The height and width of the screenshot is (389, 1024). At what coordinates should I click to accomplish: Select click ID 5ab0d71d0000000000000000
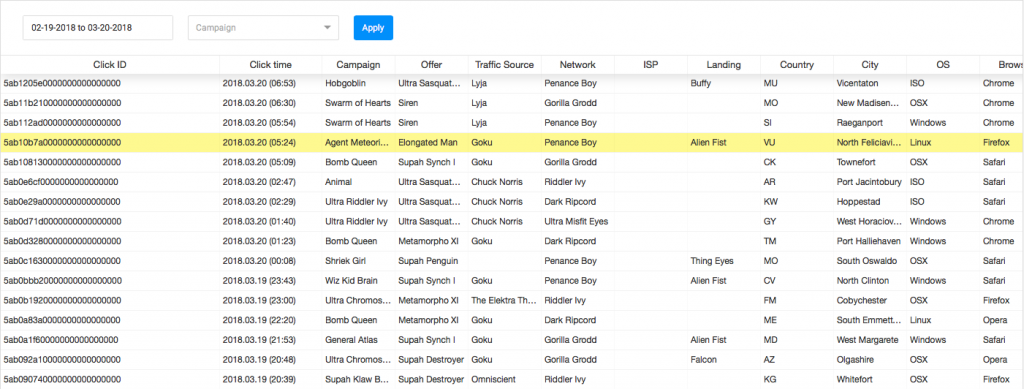click(x=62, y=221)
